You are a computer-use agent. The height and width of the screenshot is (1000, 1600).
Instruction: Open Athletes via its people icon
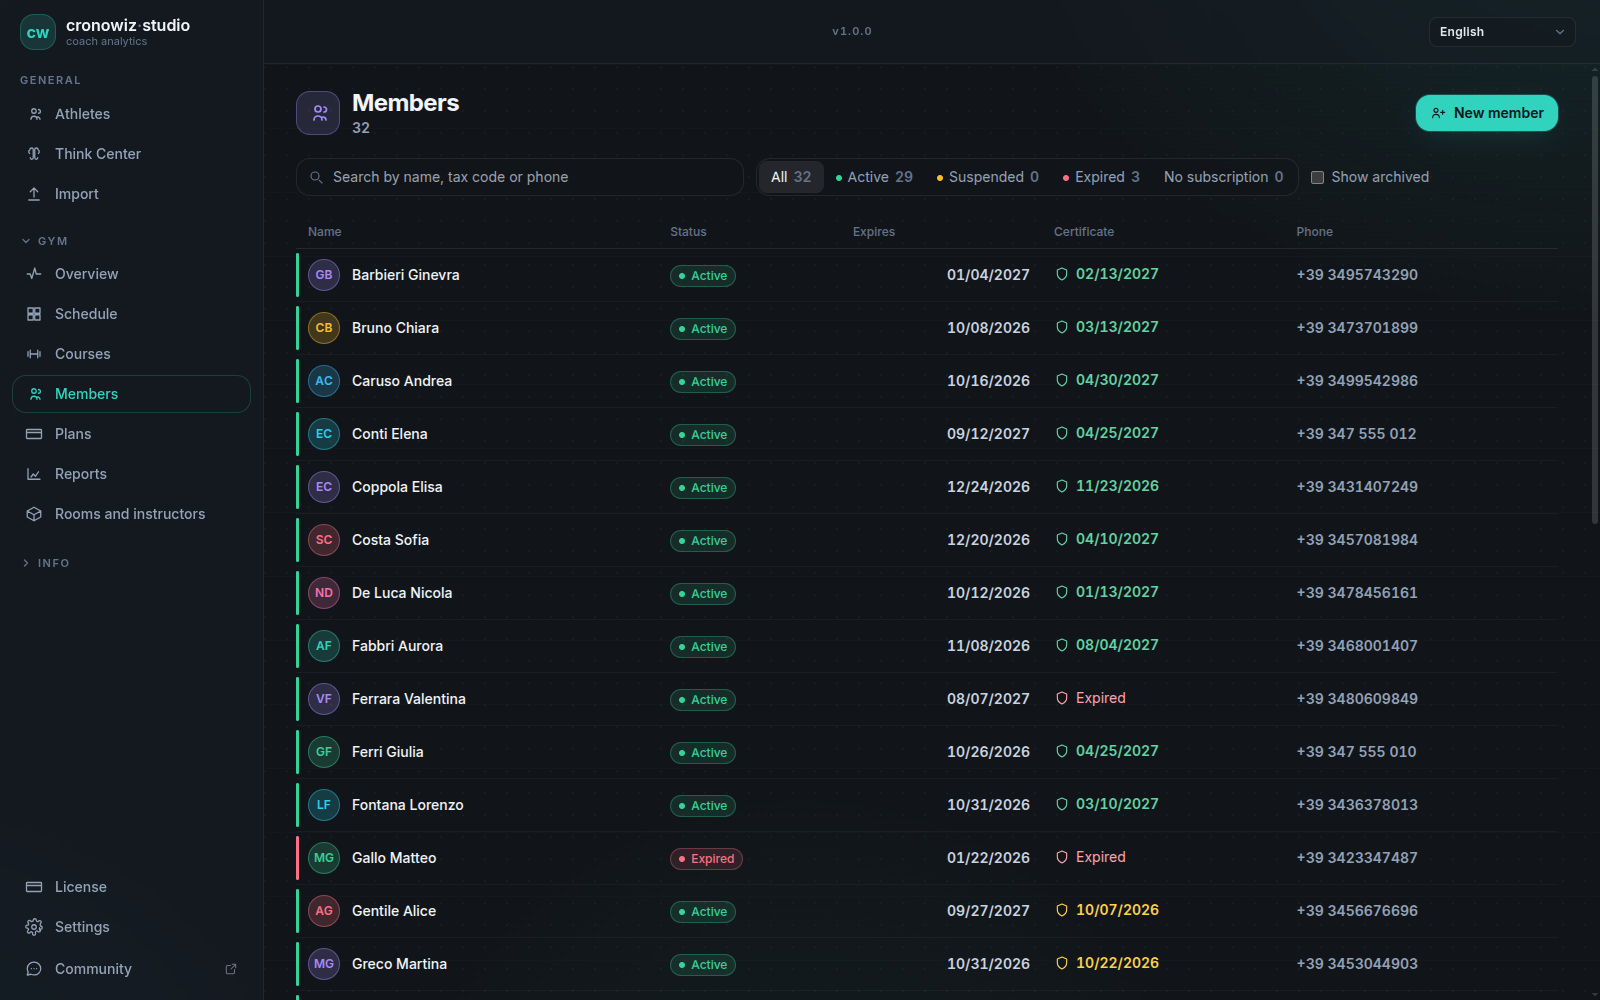[35, 114]
